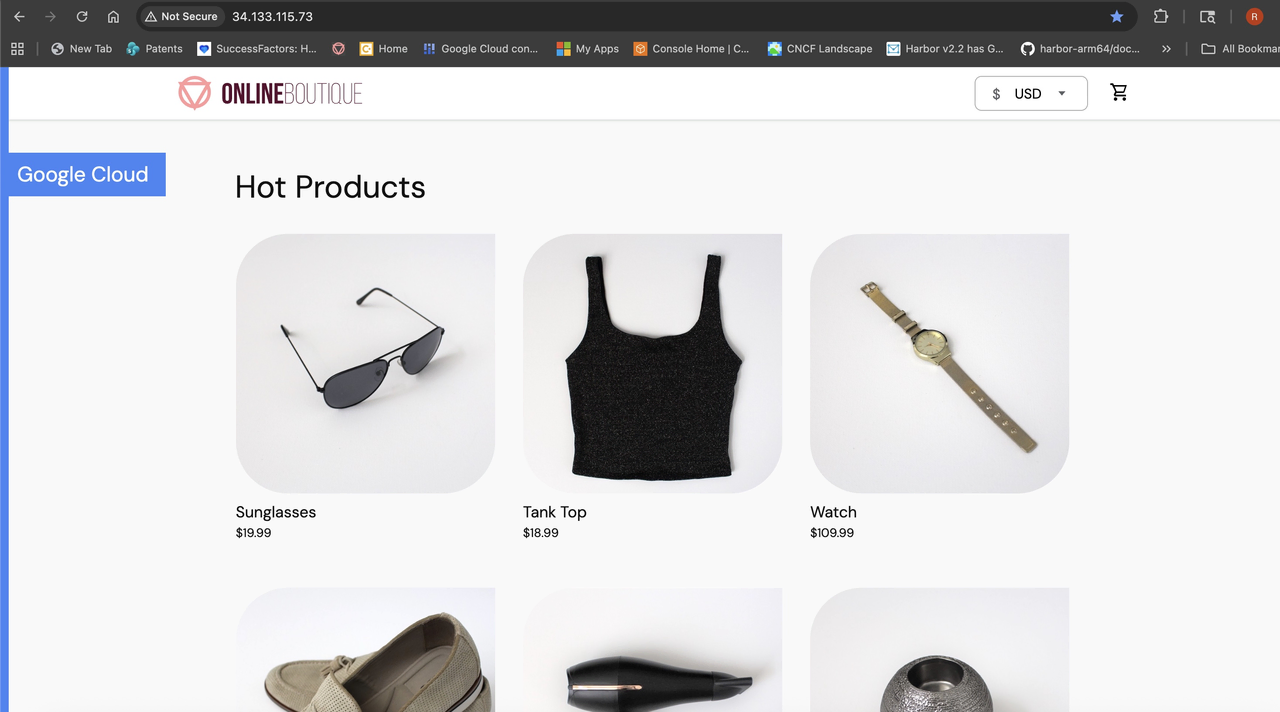Open the hairdryer product image
Screen dimensions: 1280x712
point(652,650)
